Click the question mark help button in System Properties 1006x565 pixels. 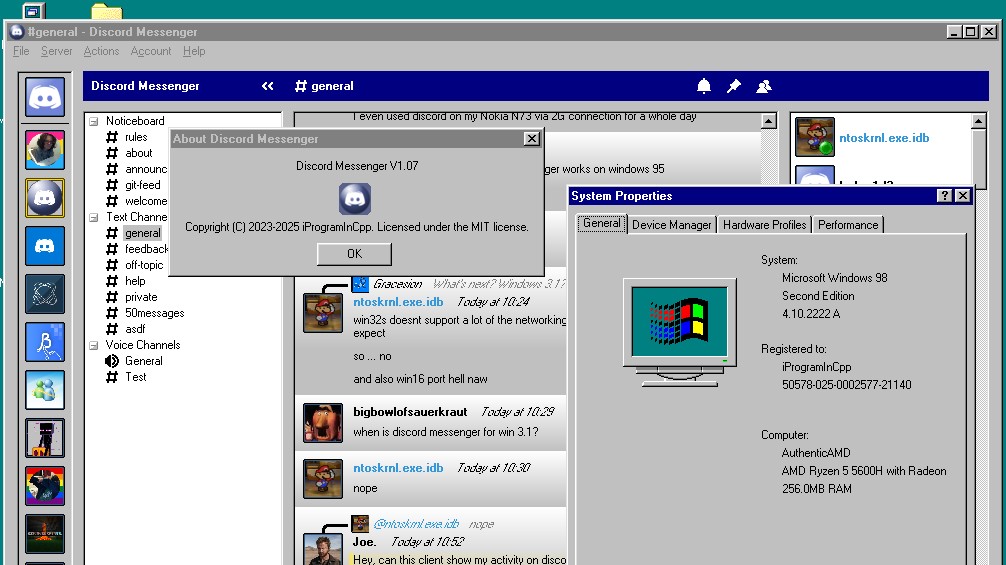pos(945,196)
